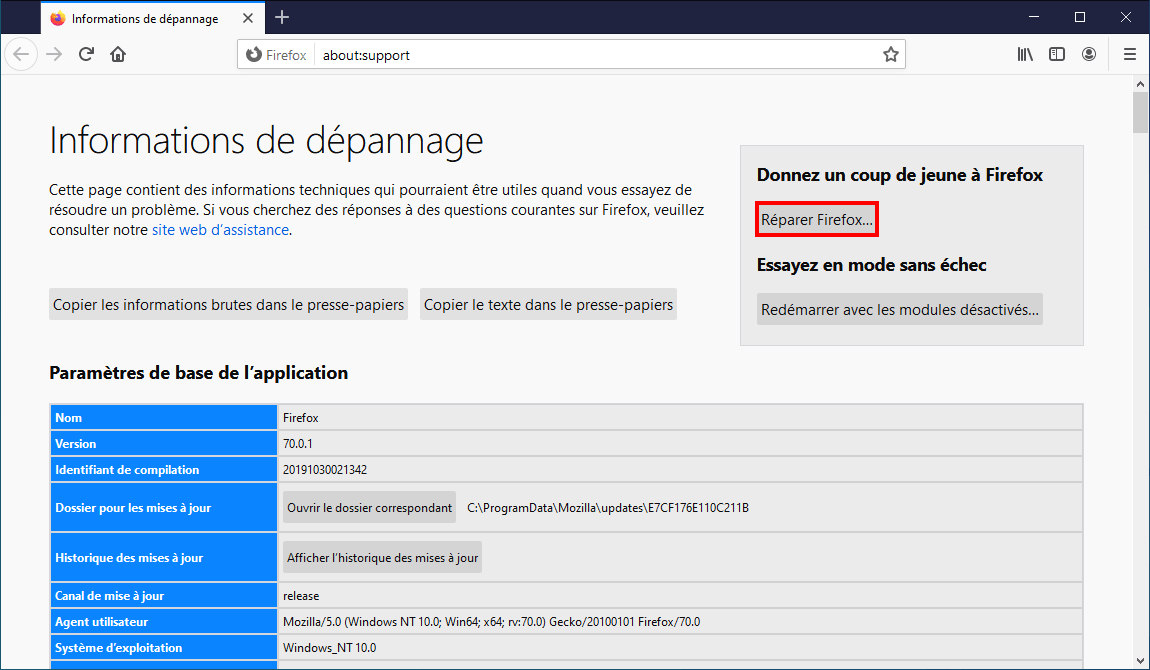The height and width of the screenshot is (670, 1150).
Task: Click the forward navigation arrow
Action: point(54,54)
